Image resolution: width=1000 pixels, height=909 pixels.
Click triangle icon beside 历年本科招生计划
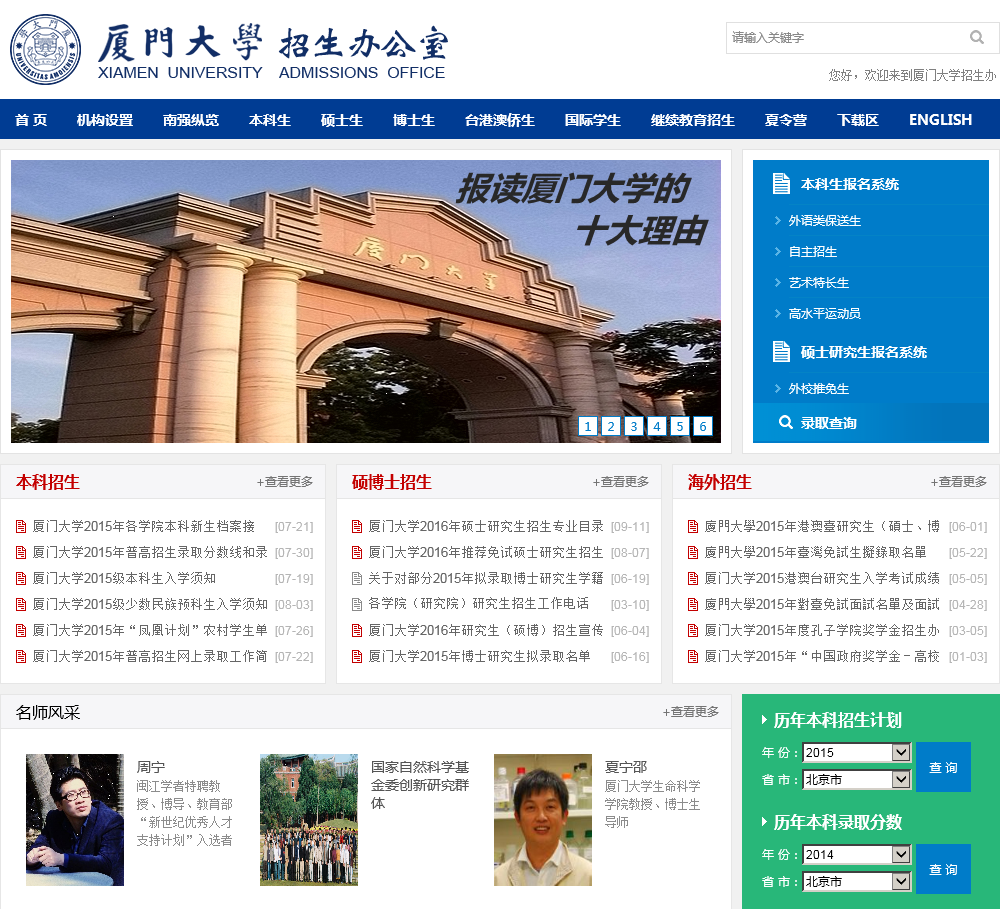tap(764, 720)
